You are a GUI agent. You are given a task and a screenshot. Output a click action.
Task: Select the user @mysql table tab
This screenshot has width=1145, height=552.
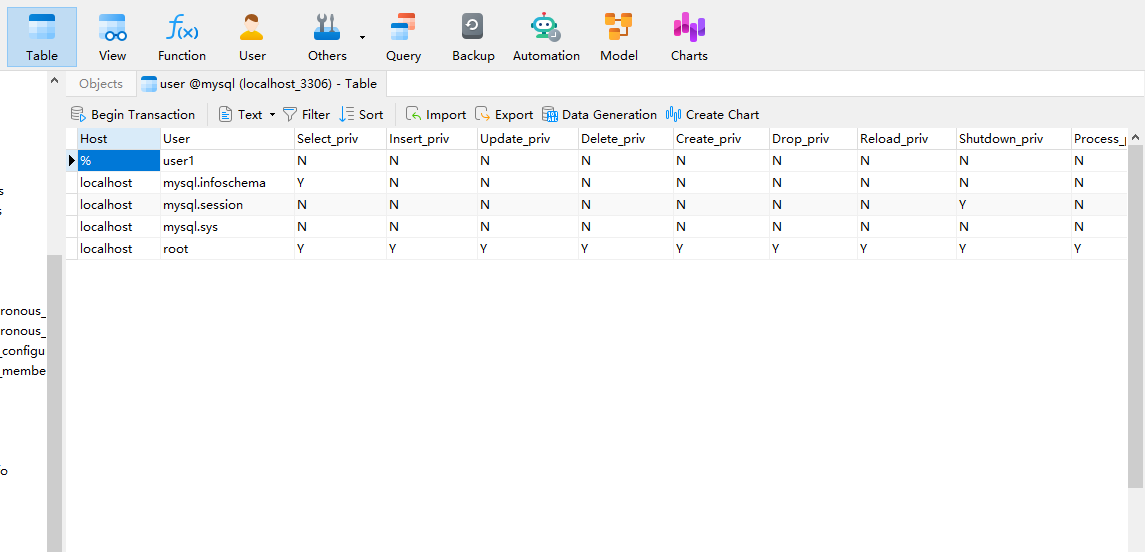coord(260,83)
